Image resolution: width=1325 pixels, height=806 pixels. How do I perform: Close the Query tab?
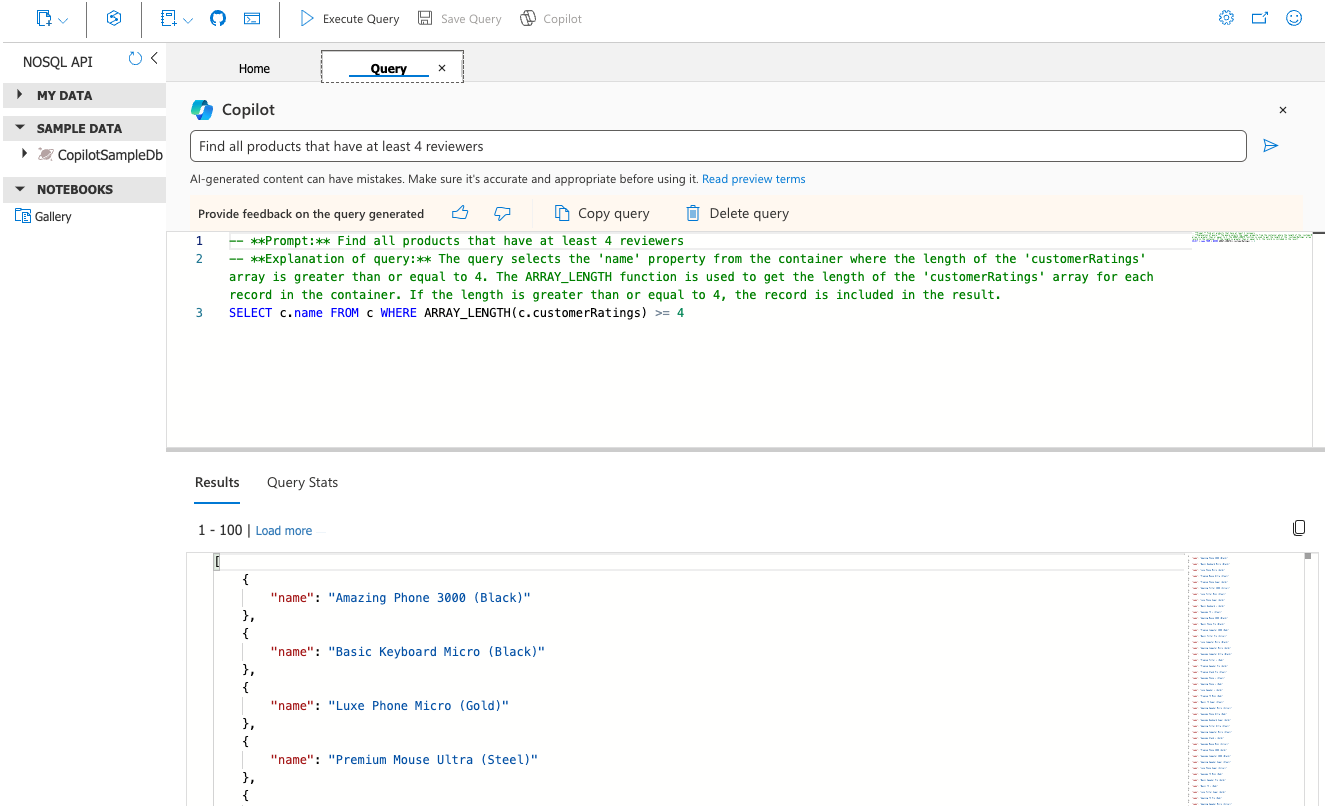coord(442,68)
